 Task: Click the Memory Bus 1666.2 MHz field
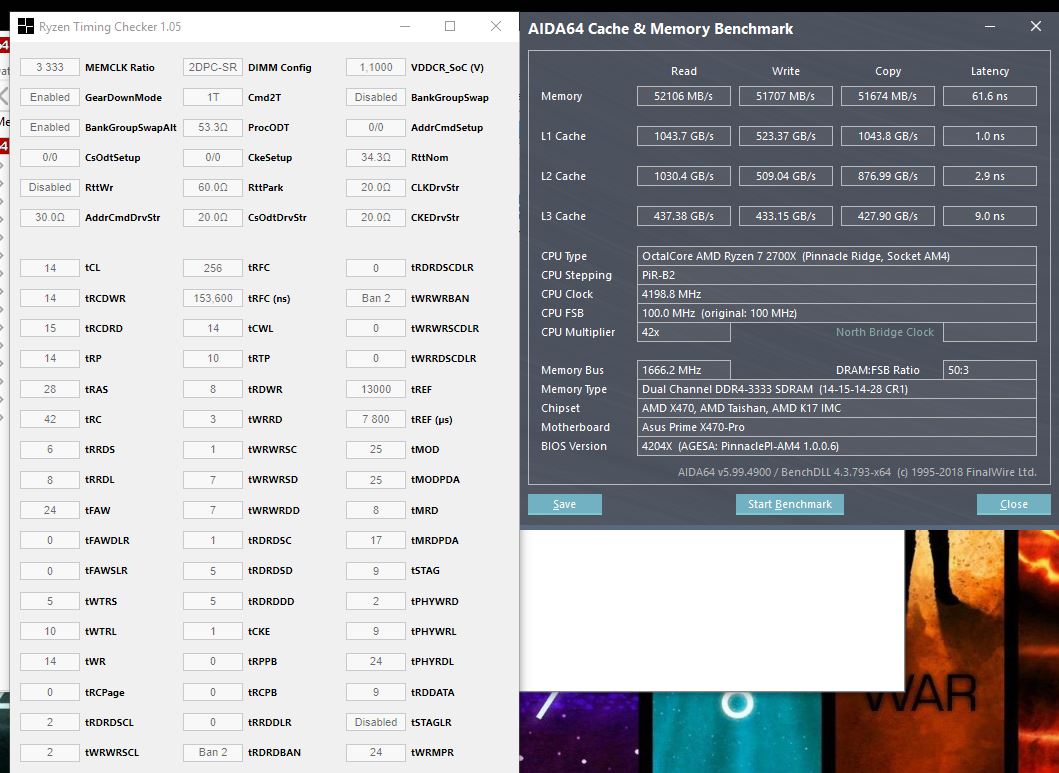tap(683, 370)
